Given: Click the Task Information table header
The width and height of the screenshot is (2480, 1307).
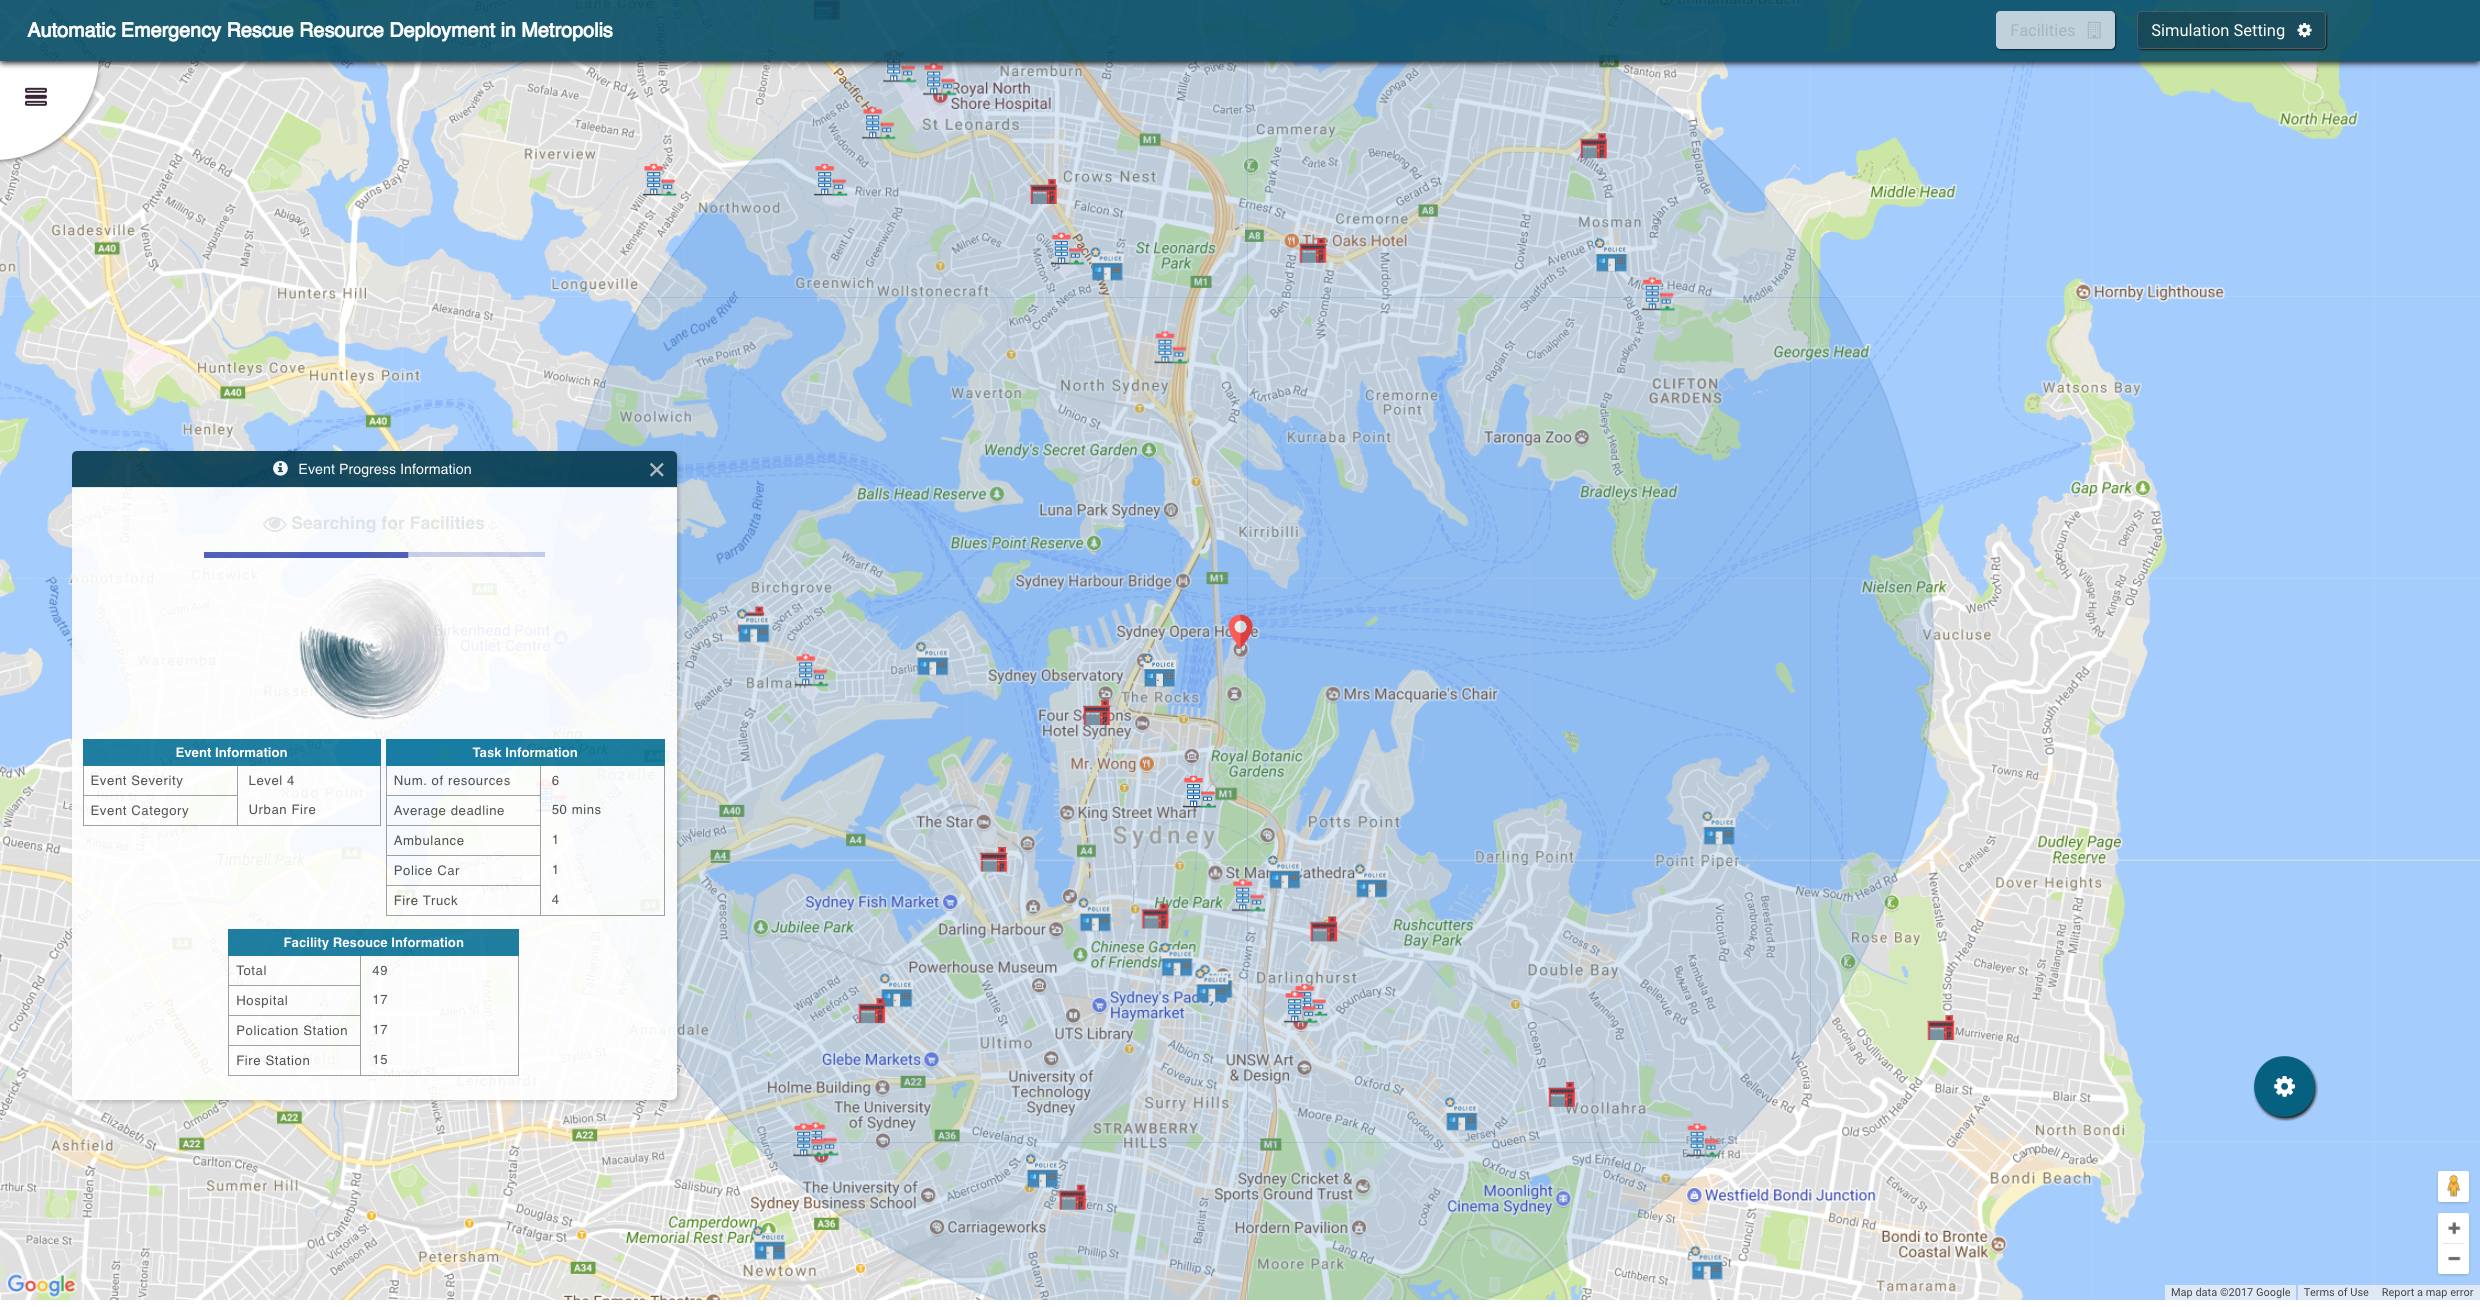Looking at the screenshot, I should [524, 753].
